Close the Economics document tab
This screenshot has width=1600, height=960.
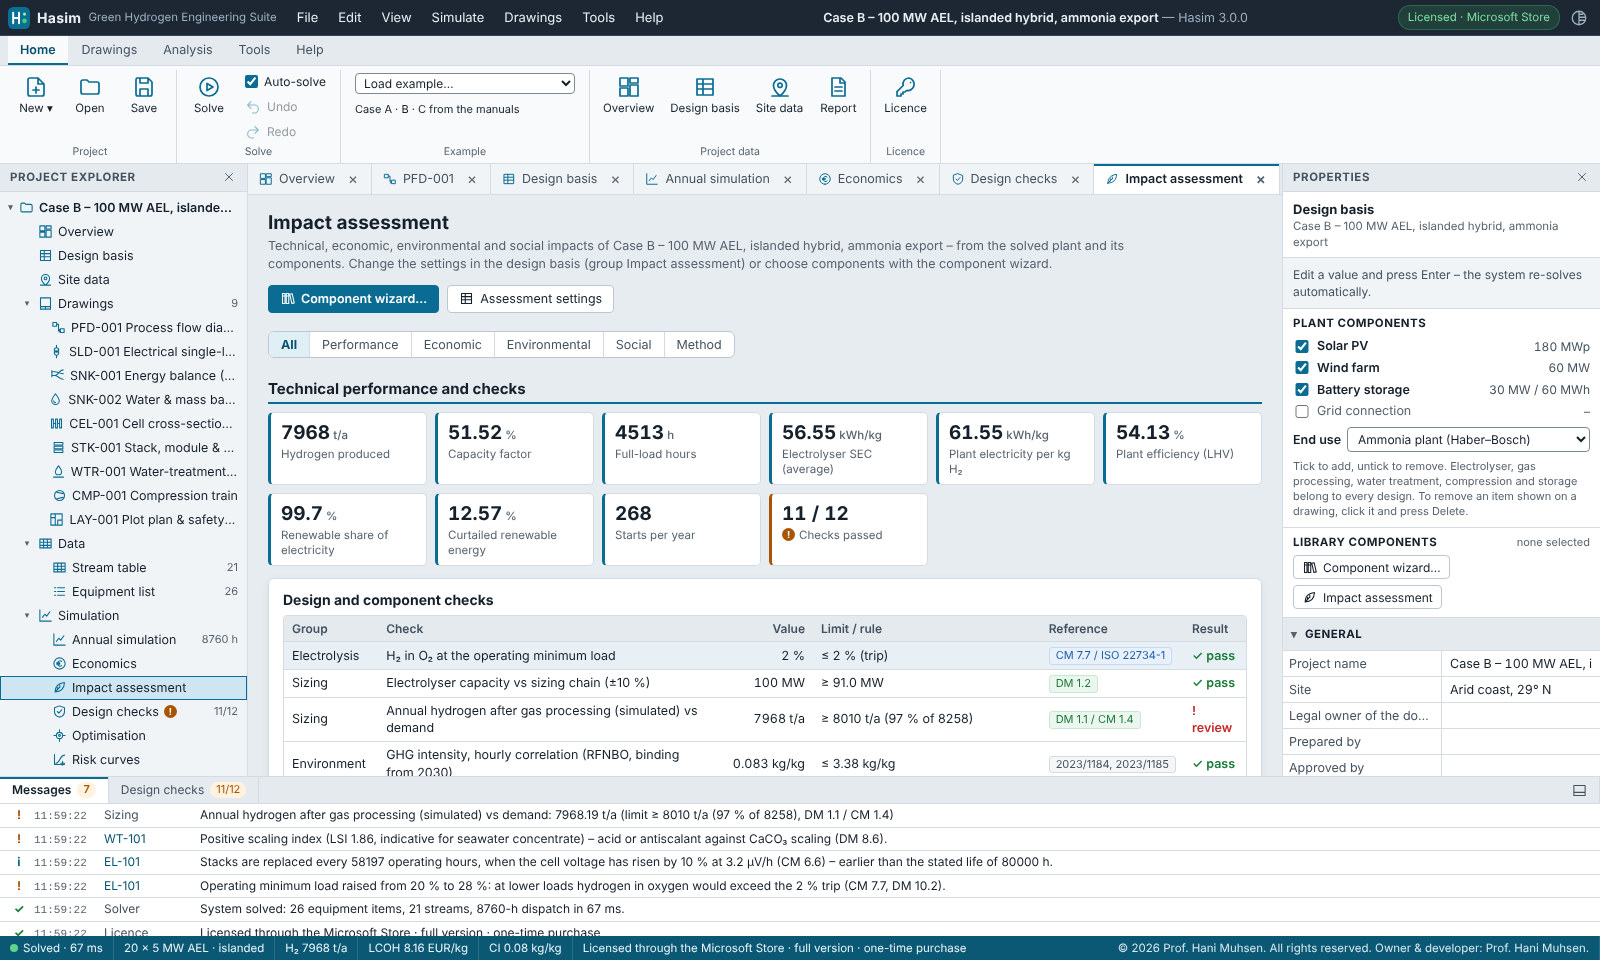(920, 180)
